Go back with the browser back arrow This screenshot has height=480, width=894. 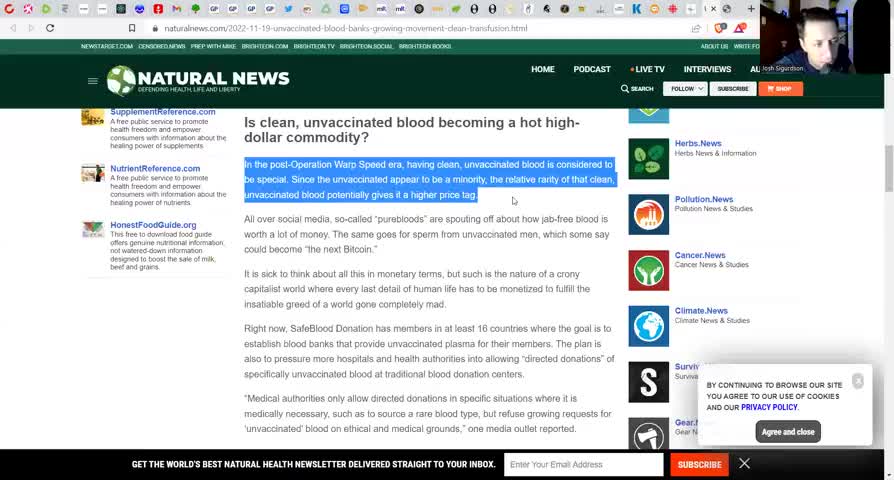(x=13, y=28)
